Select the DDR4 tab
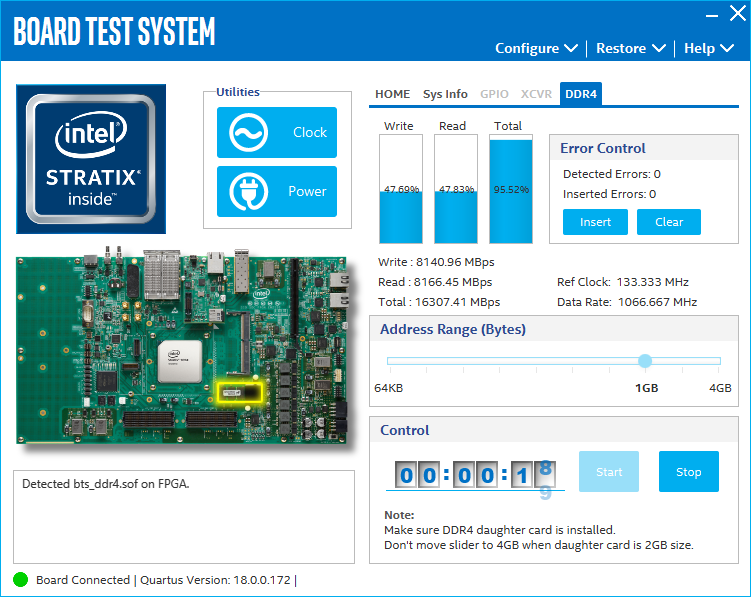Viewport: 751px width, 597px height. click(581, 94)
